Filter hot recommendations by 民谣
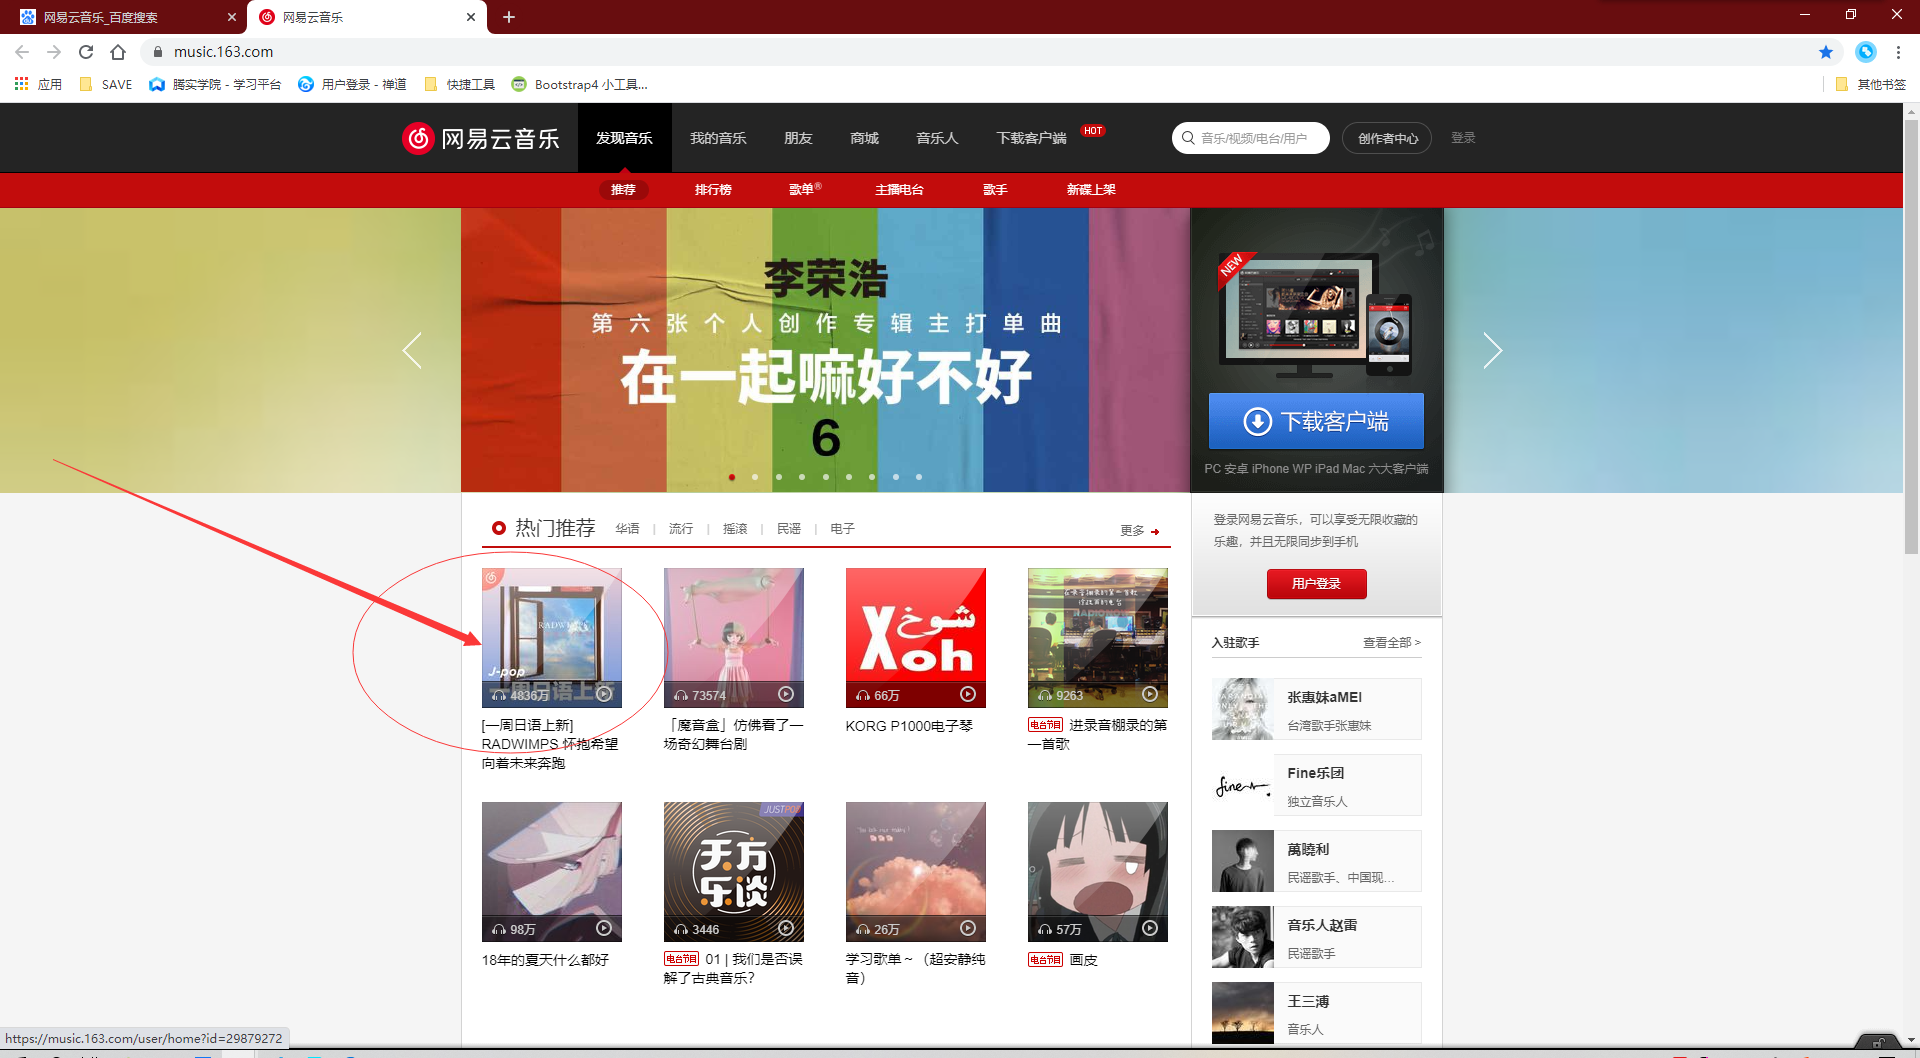Viewport: 1920px width, 1058px height. [x=789, y=529]
